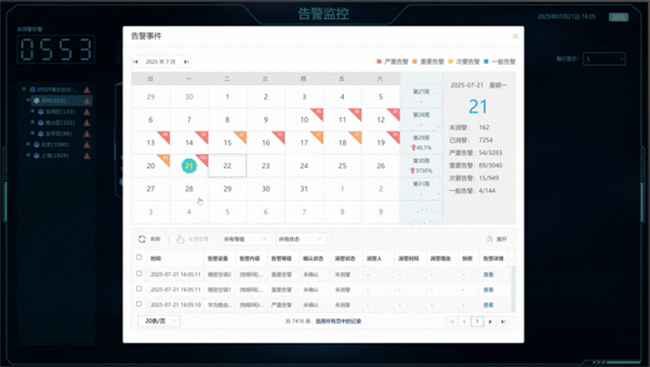Jump to last page of alarm table
The height and width of the screenshot is (367, 650).
503,321
